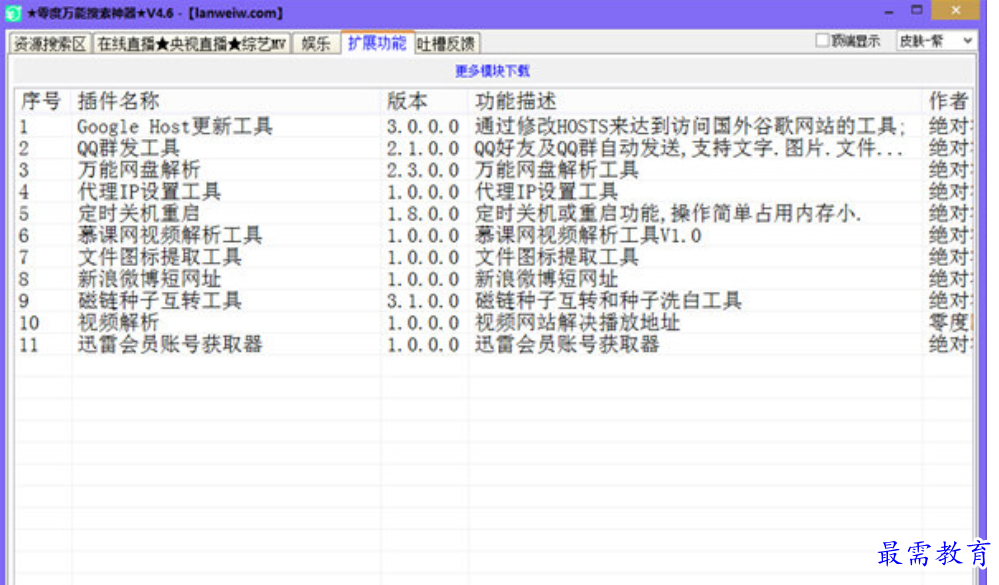Sort by the 插件名称 column header

(x=118, y=102)
